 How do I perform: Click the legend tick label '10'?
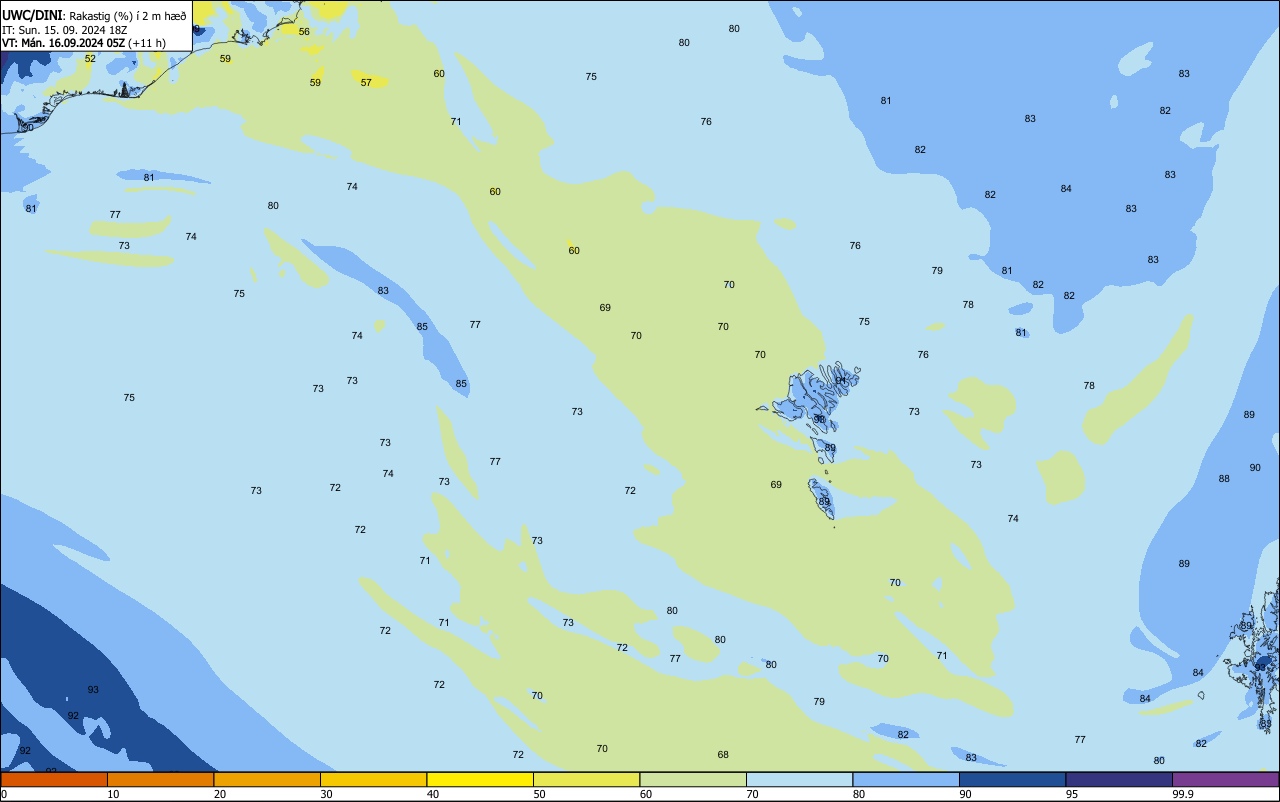point(113,794)
